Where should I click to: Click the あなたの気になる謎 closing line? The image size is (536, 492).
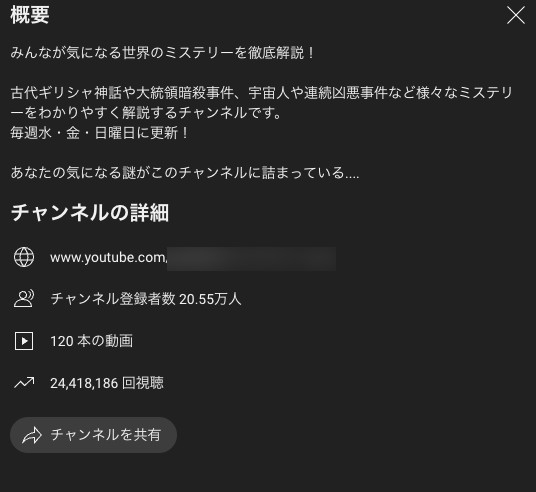tap(185, 173)
